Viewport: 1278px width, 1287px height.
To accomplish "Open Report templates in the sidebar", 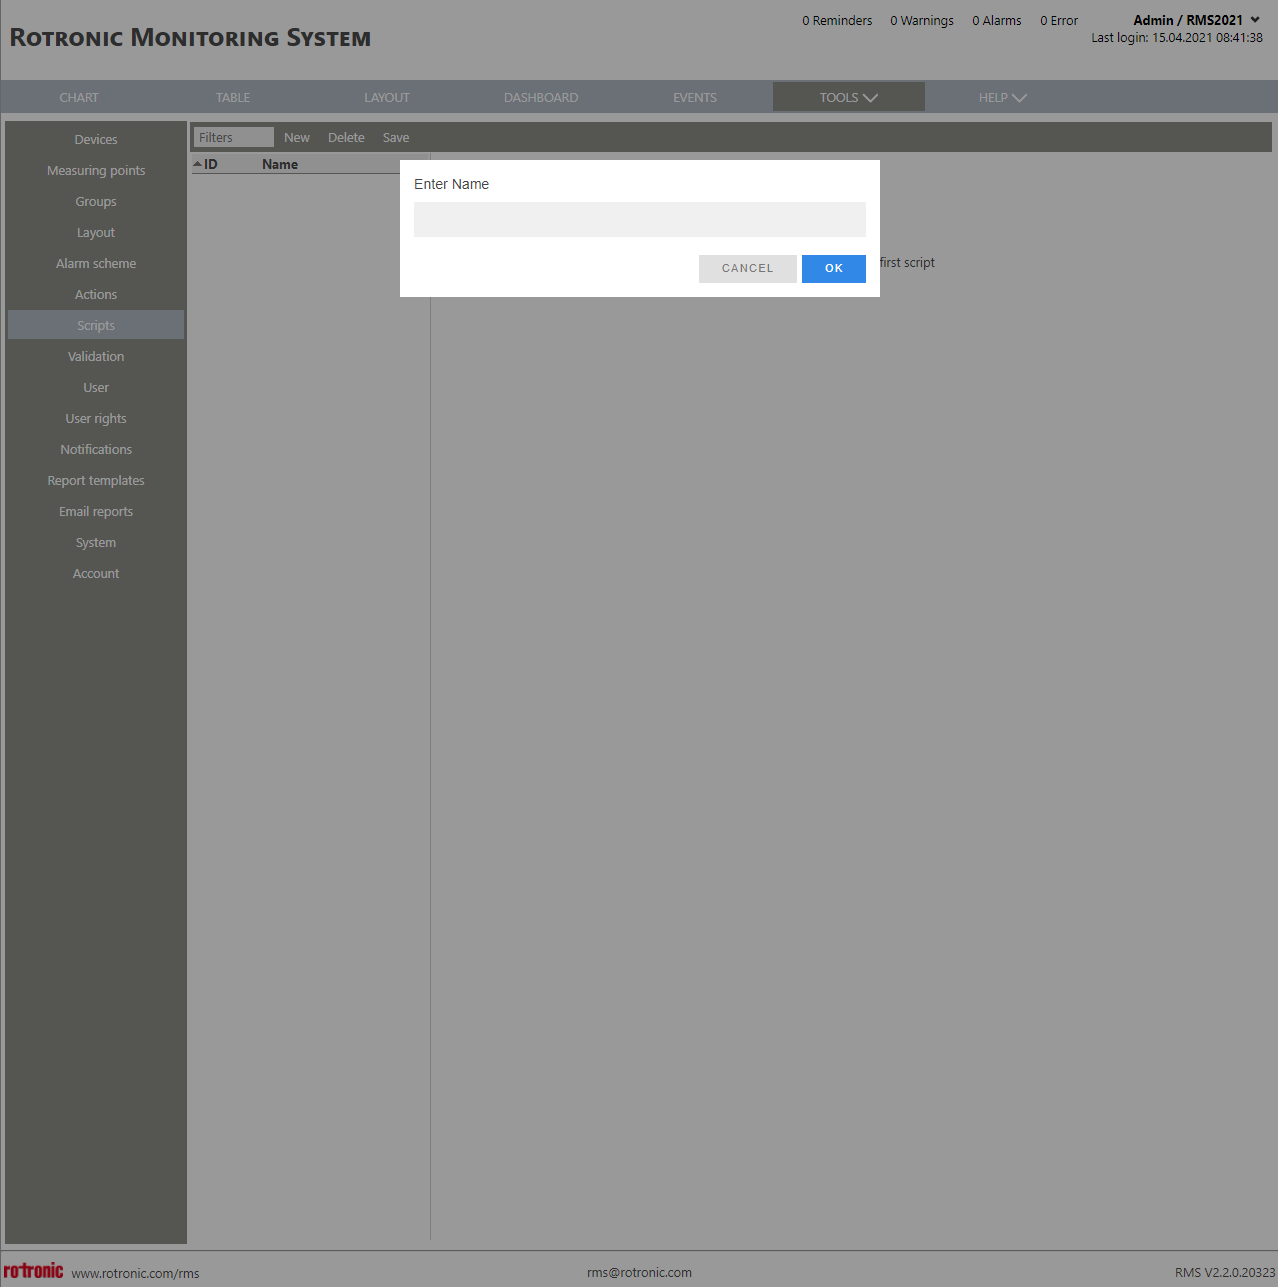I will click(96, 480).
